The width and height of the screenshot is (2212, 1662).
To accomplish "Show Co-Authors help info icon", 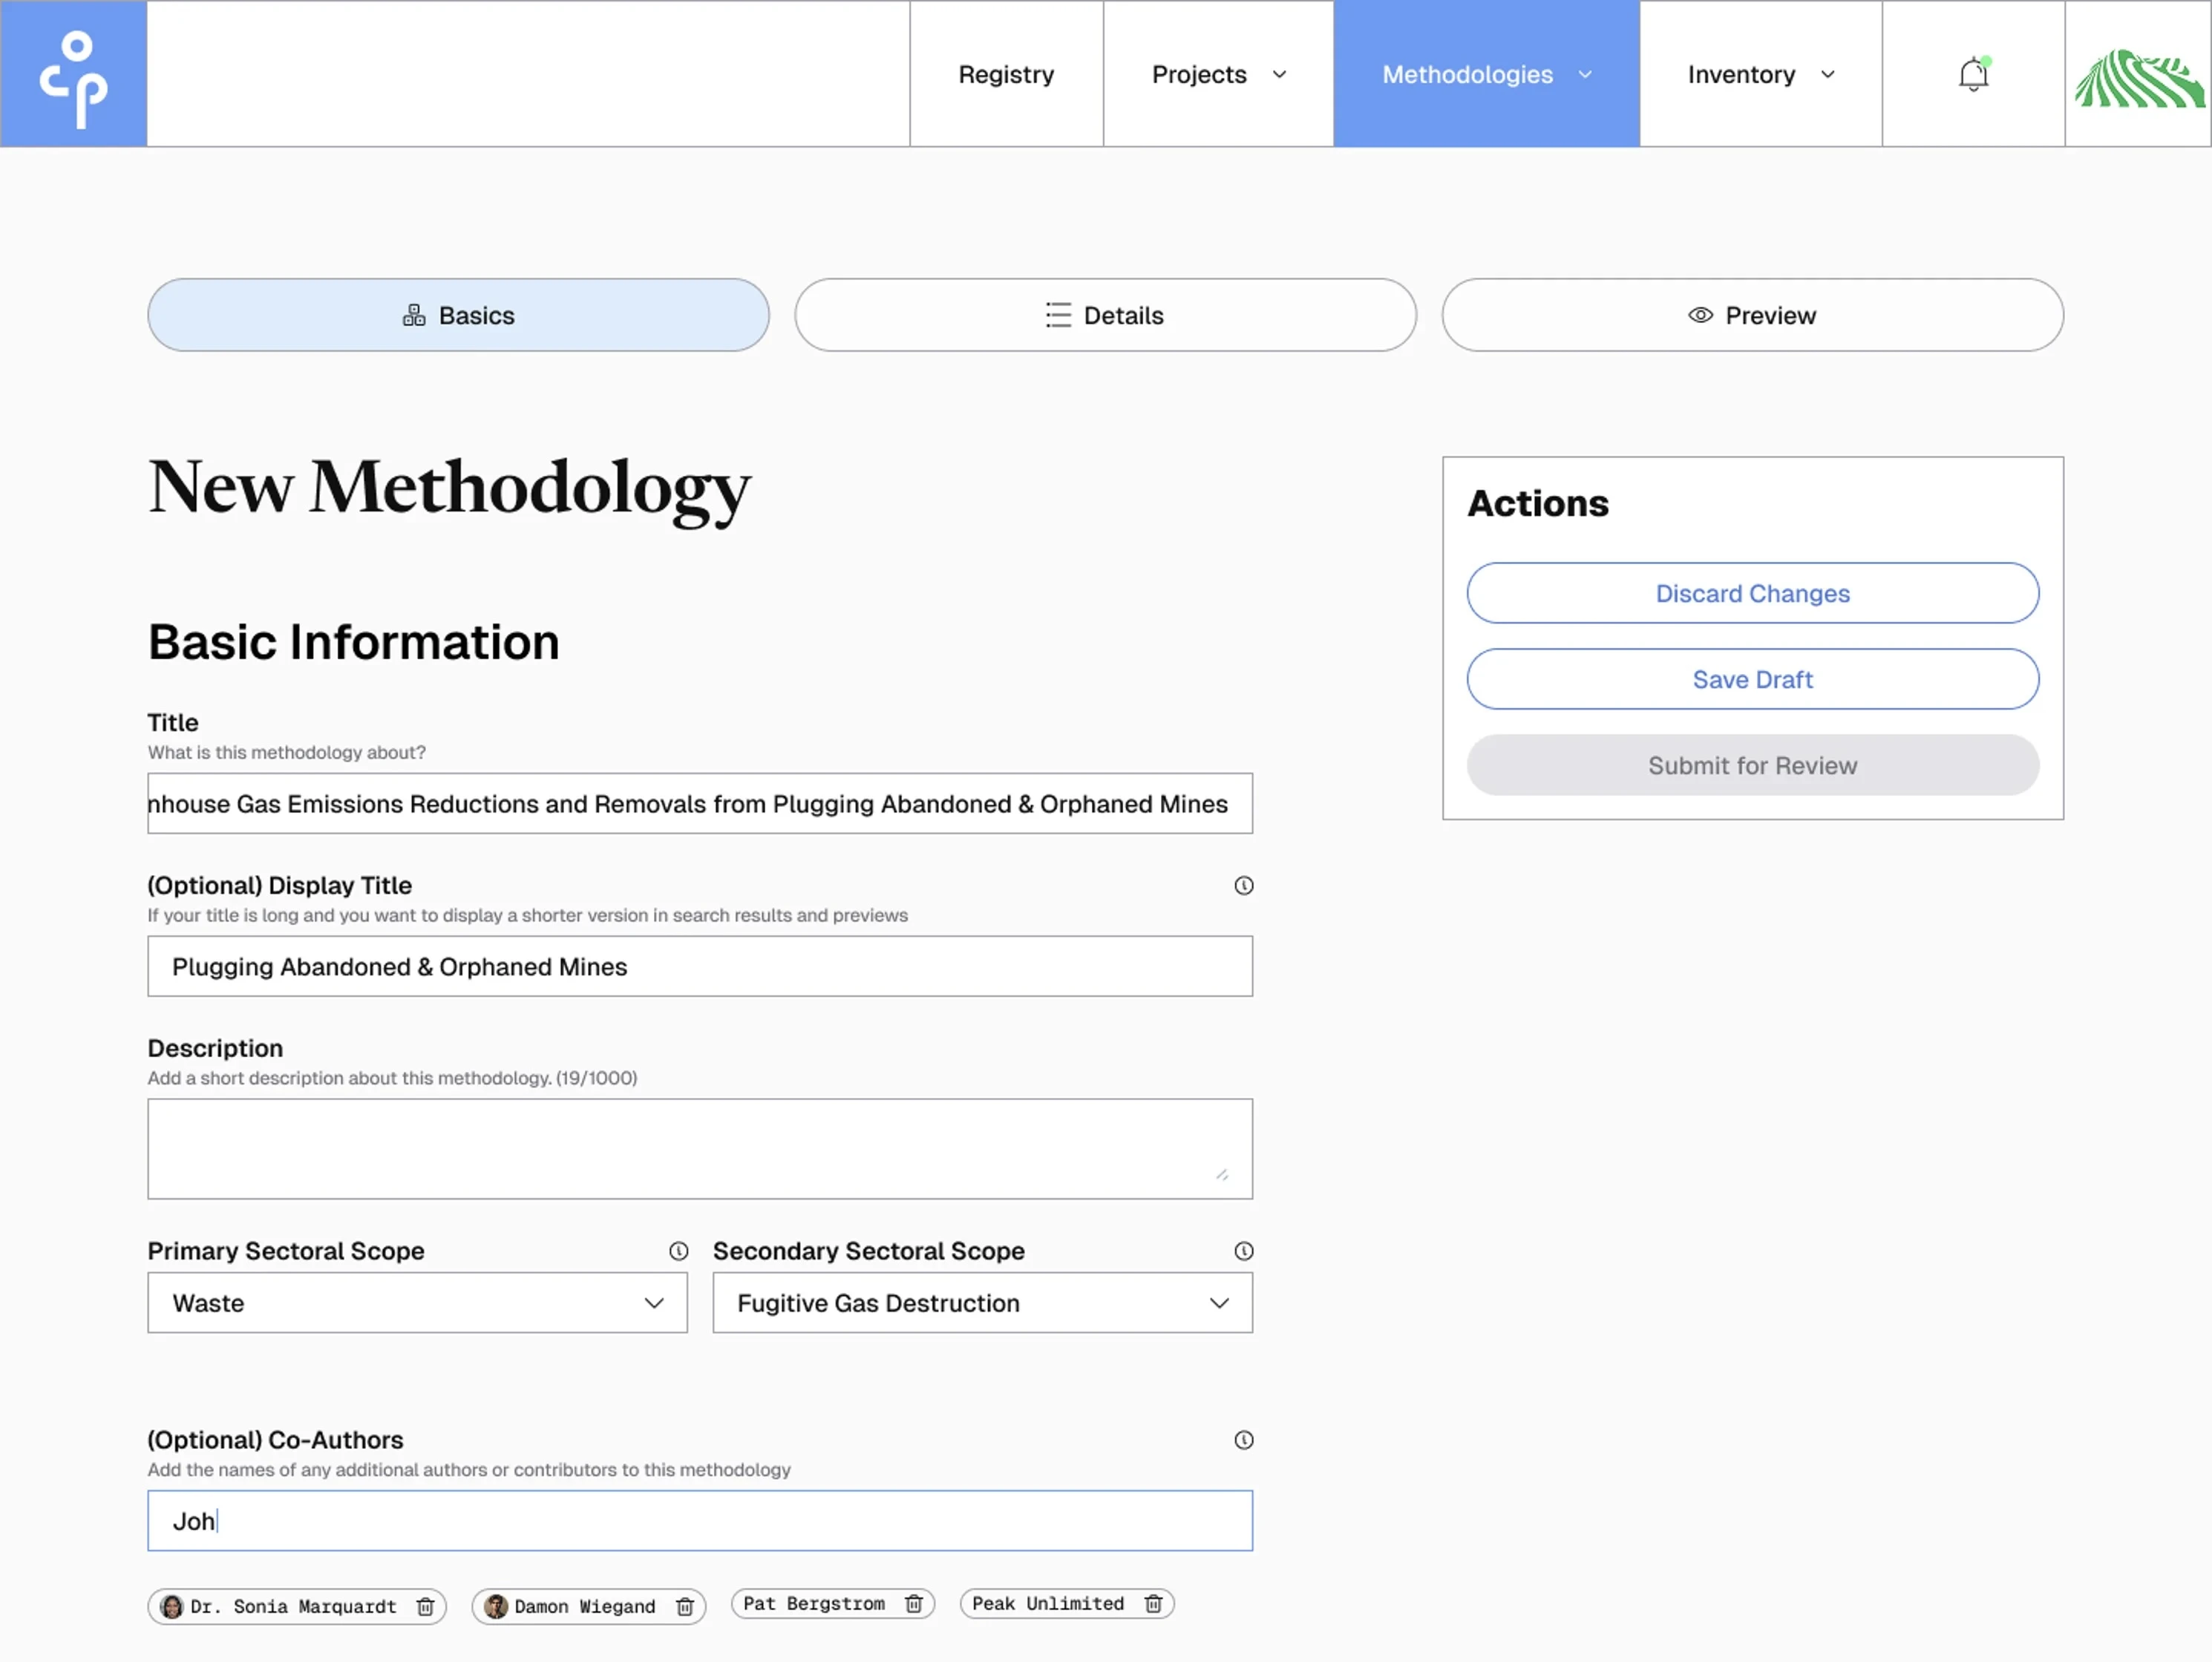I will pos(1243,1440).
